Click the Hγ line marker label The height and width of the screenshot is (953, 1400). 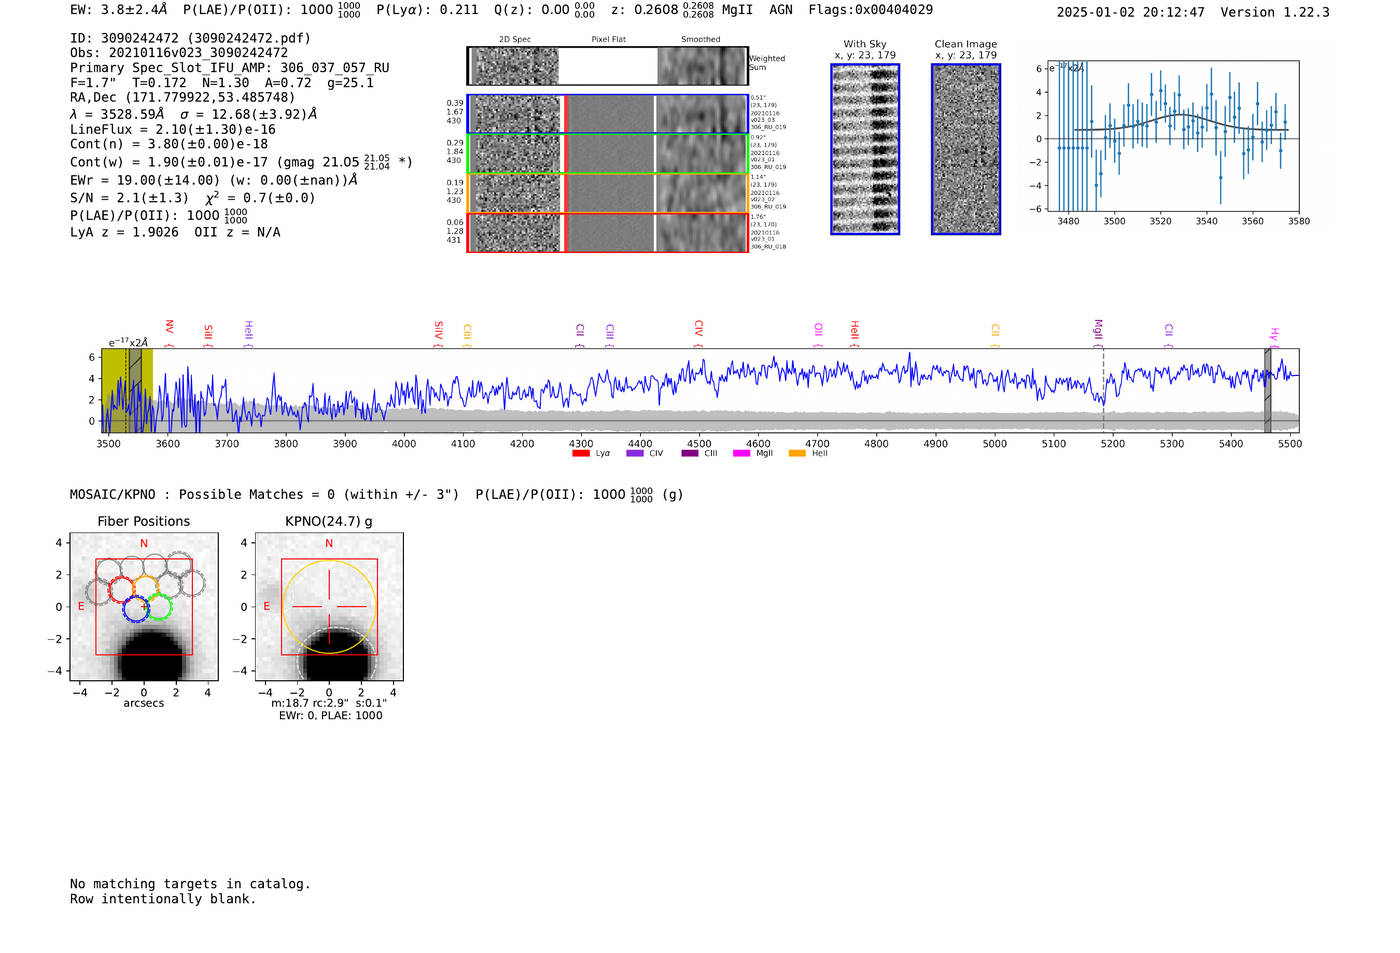tap(1274, 336)
